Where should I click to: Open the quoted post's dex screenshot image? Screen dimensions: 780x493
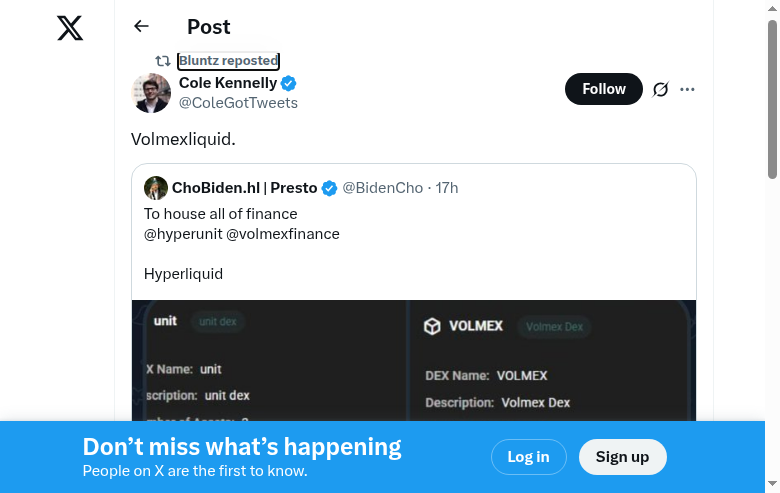point(414,360)
